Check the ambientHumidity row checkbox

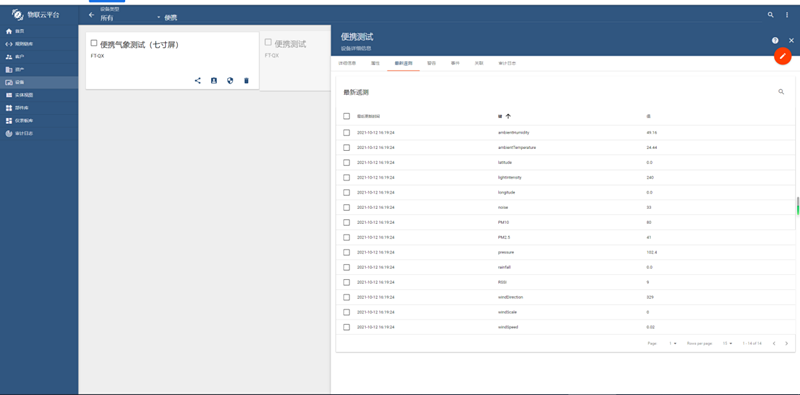(346, 132)
